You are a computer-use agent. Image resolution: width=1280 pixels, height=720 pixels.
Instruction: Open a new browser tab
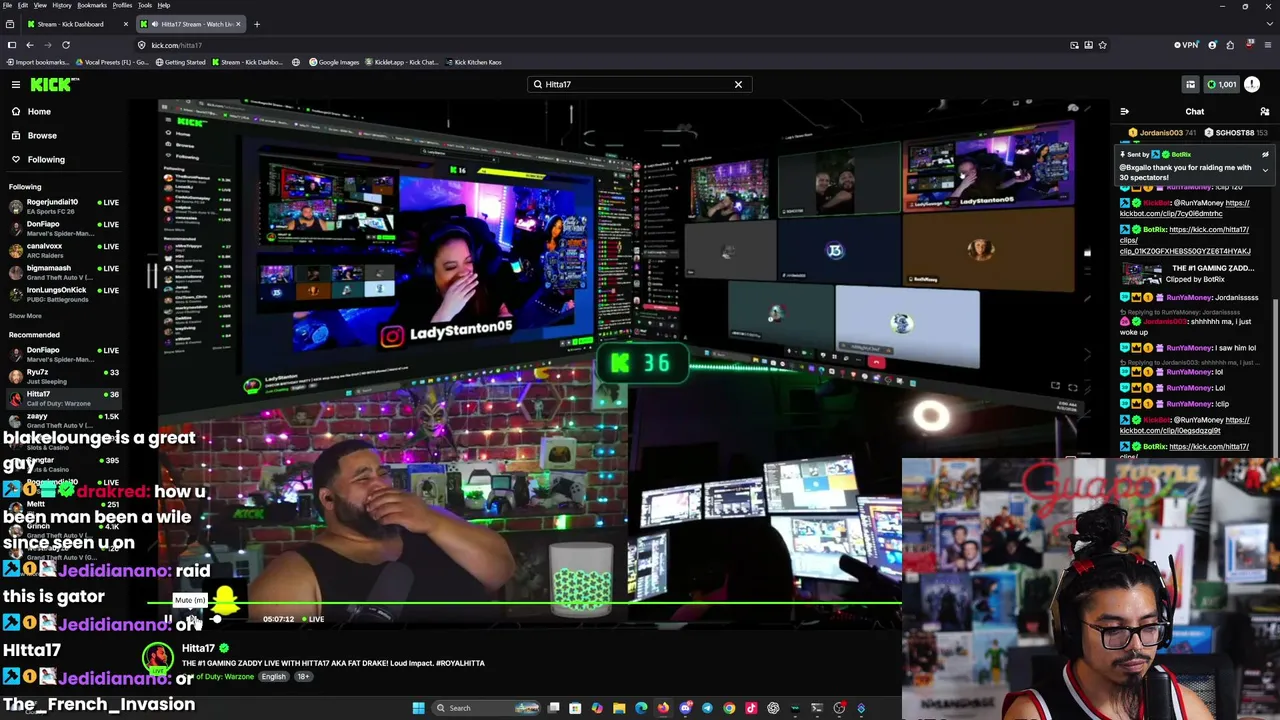point(257,24)
